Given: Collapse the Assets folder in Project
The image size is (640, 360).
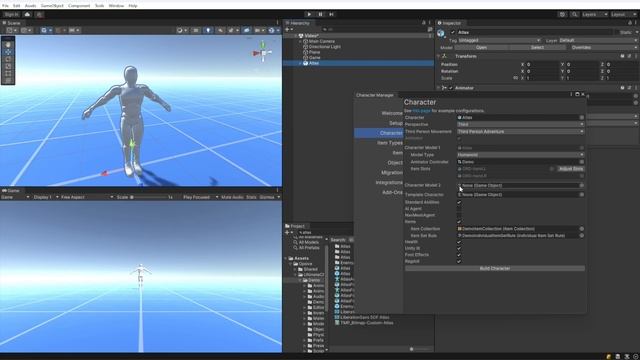Looking at the screenshot, I should coord(286,258).
